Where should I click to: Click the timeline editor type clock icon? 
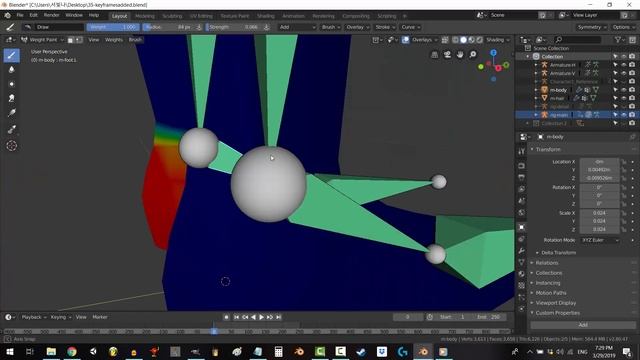(9, 317)
